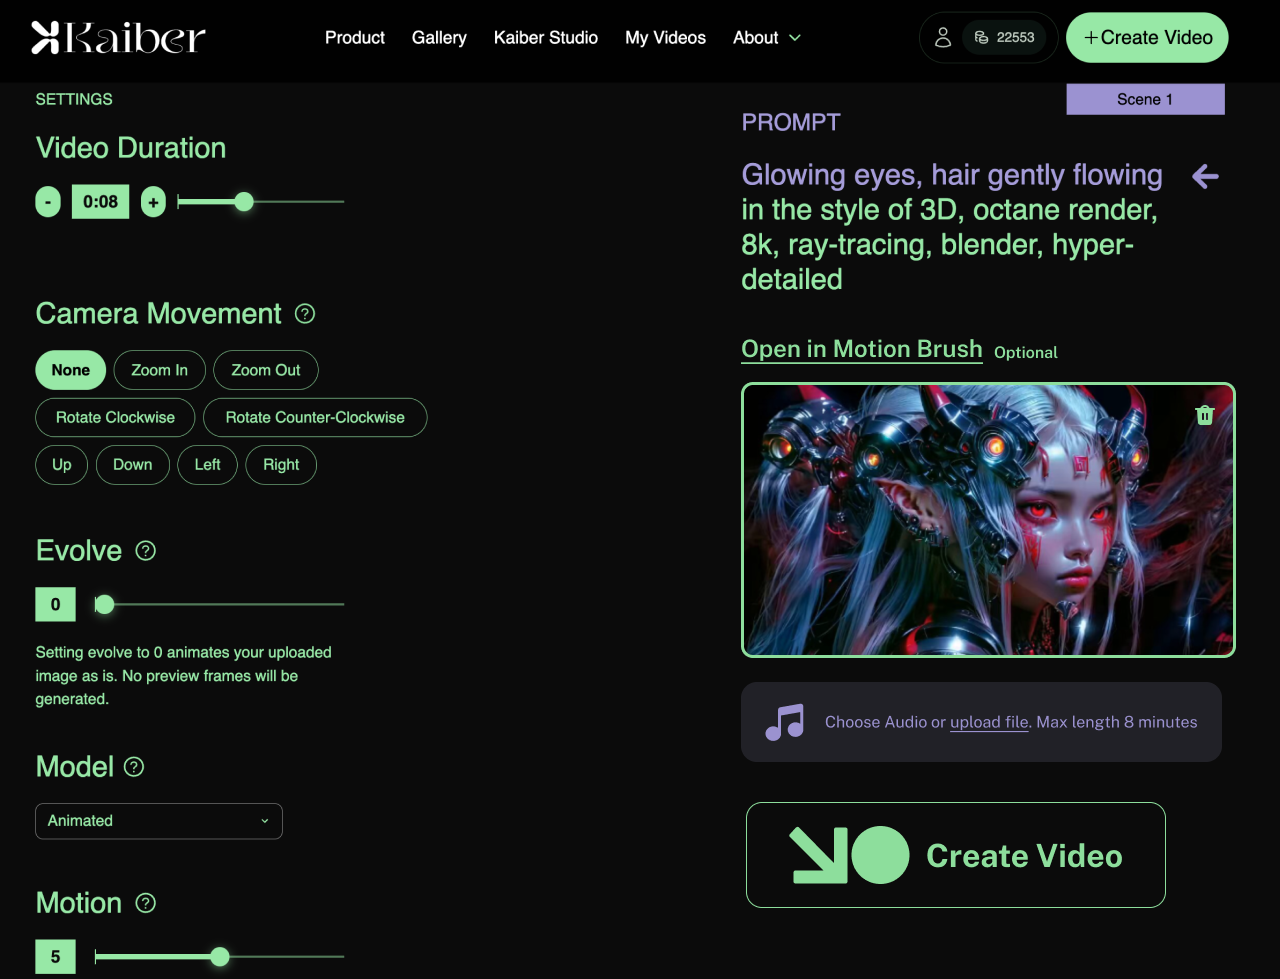This screenshot has height=979, width=1280.
Task: Click the Model help question mark
Action: [x=134, y=766]
